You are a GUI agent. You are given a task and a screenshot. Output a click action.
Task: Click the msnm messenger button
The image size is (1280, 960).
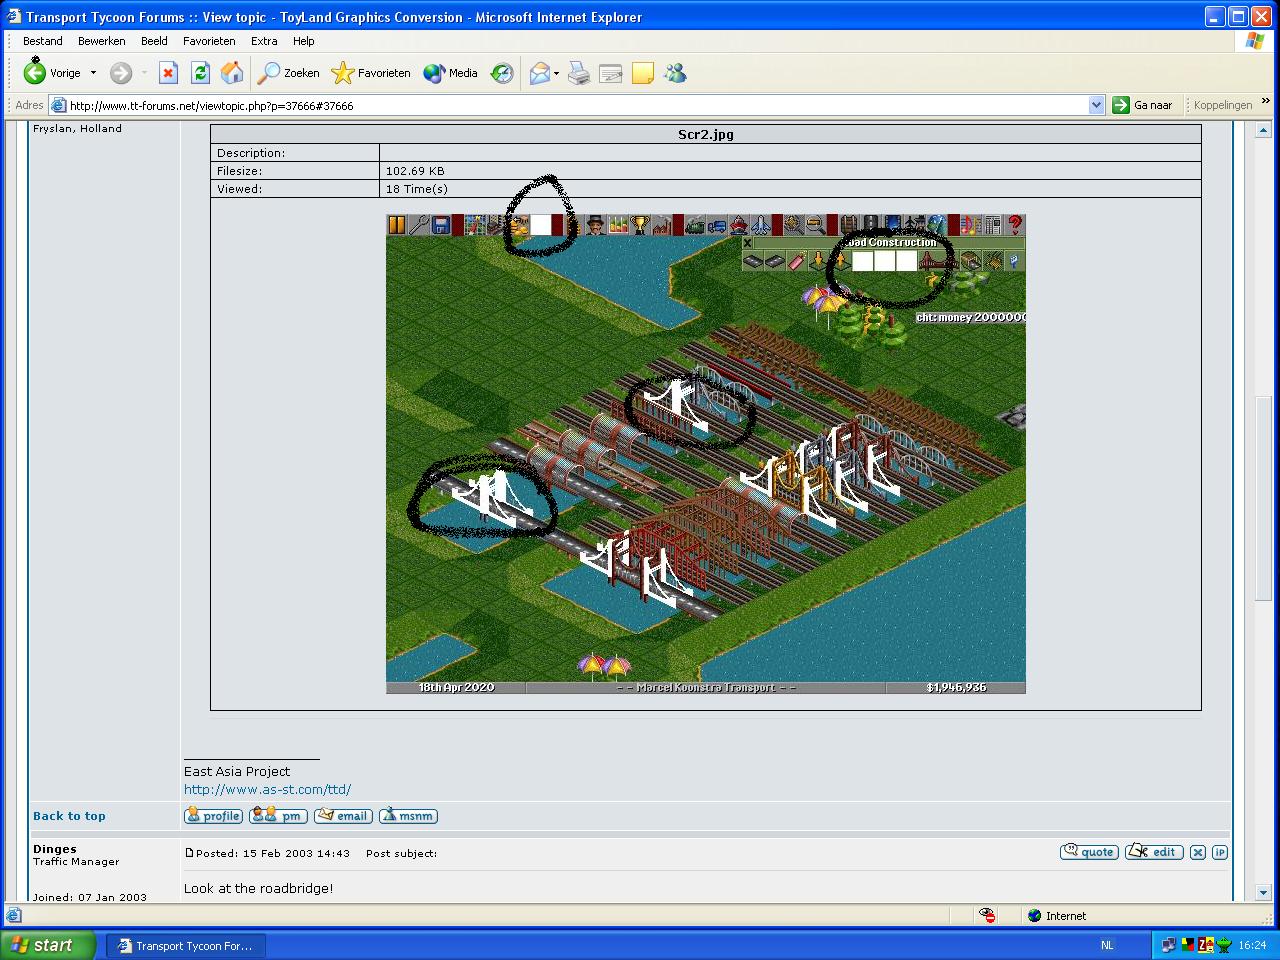click(x=408, y=816)
